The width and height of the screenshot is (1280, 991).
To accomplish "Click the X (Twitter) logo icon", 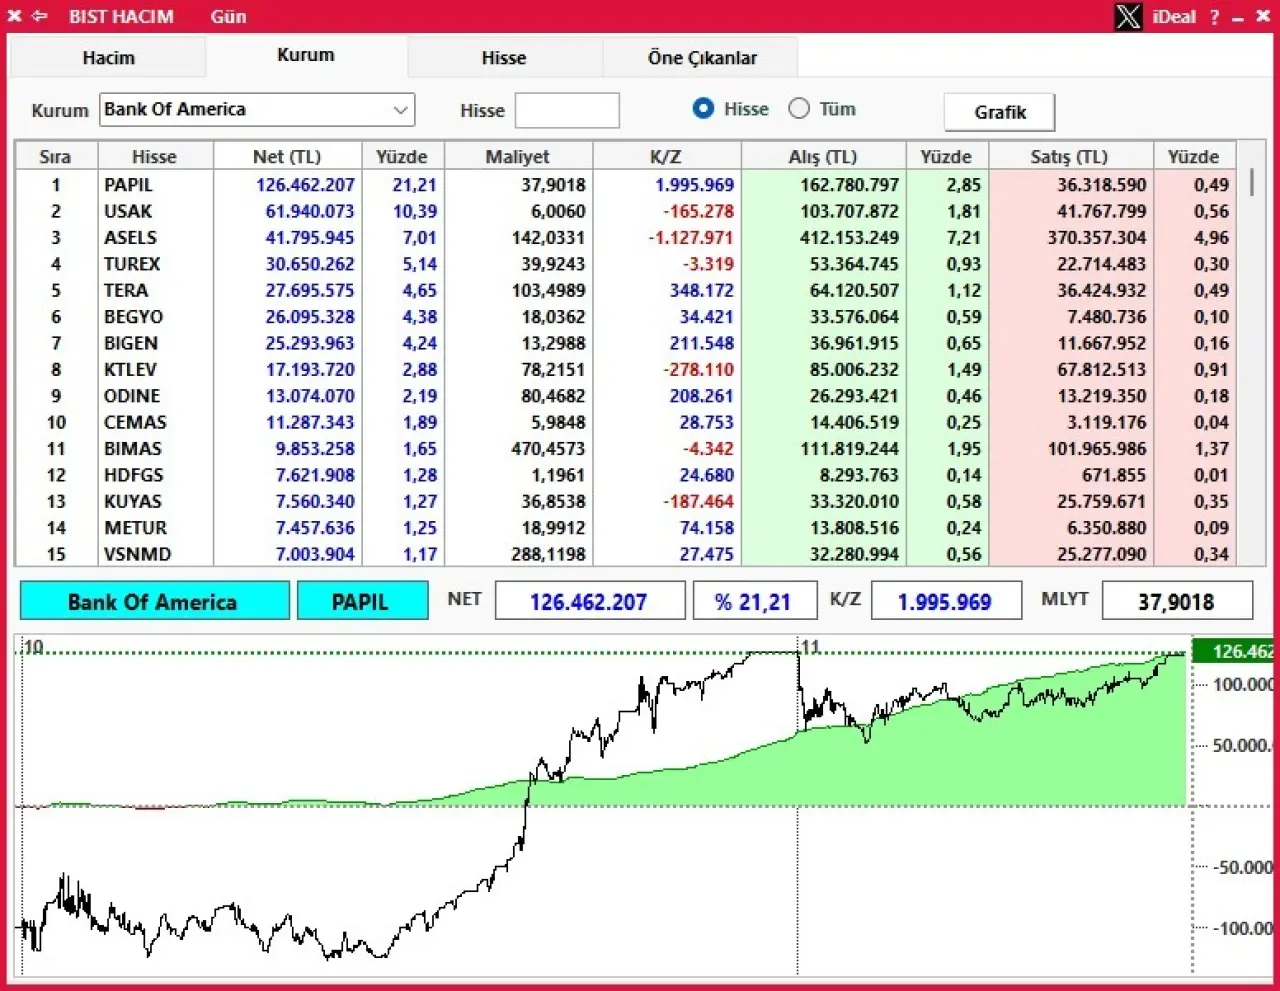I will tap(1128, 17).
